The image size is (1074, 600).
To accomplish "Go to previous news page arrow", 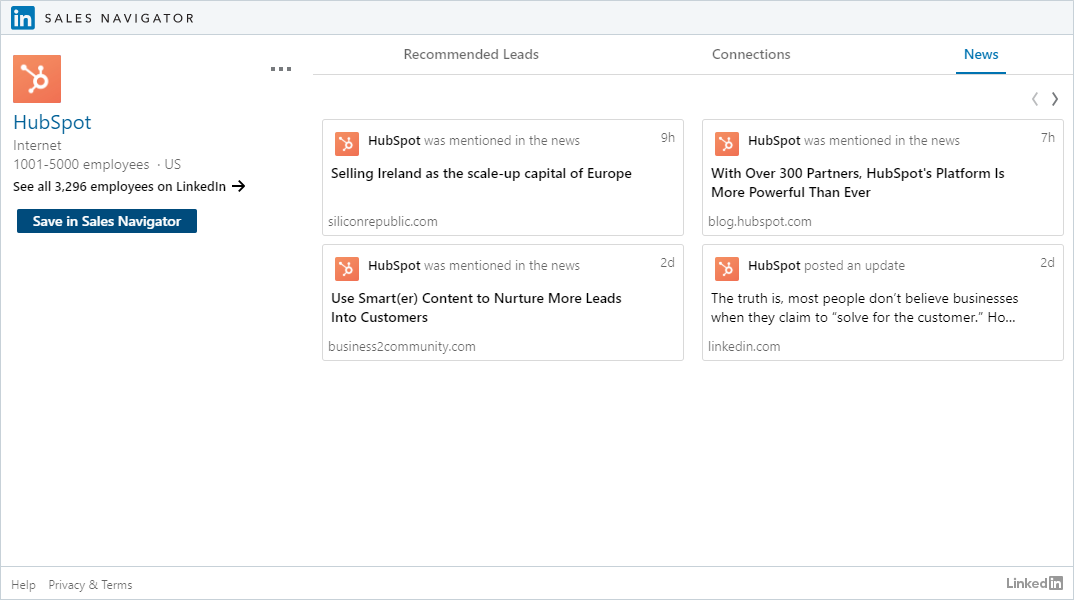I will pyautogui.click(x=1035, y=99).
